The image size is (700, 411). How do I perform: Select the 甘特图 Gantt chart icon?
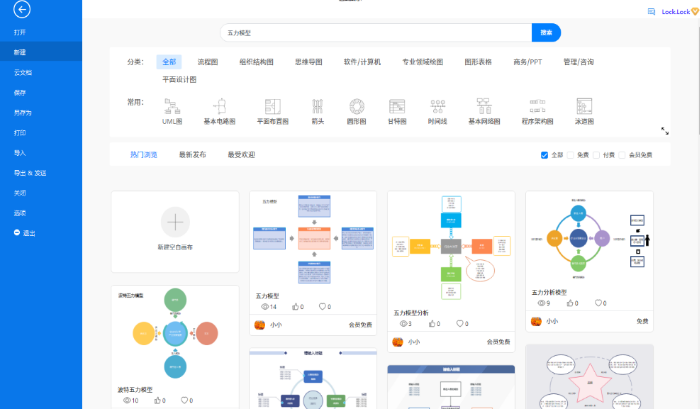397,107
